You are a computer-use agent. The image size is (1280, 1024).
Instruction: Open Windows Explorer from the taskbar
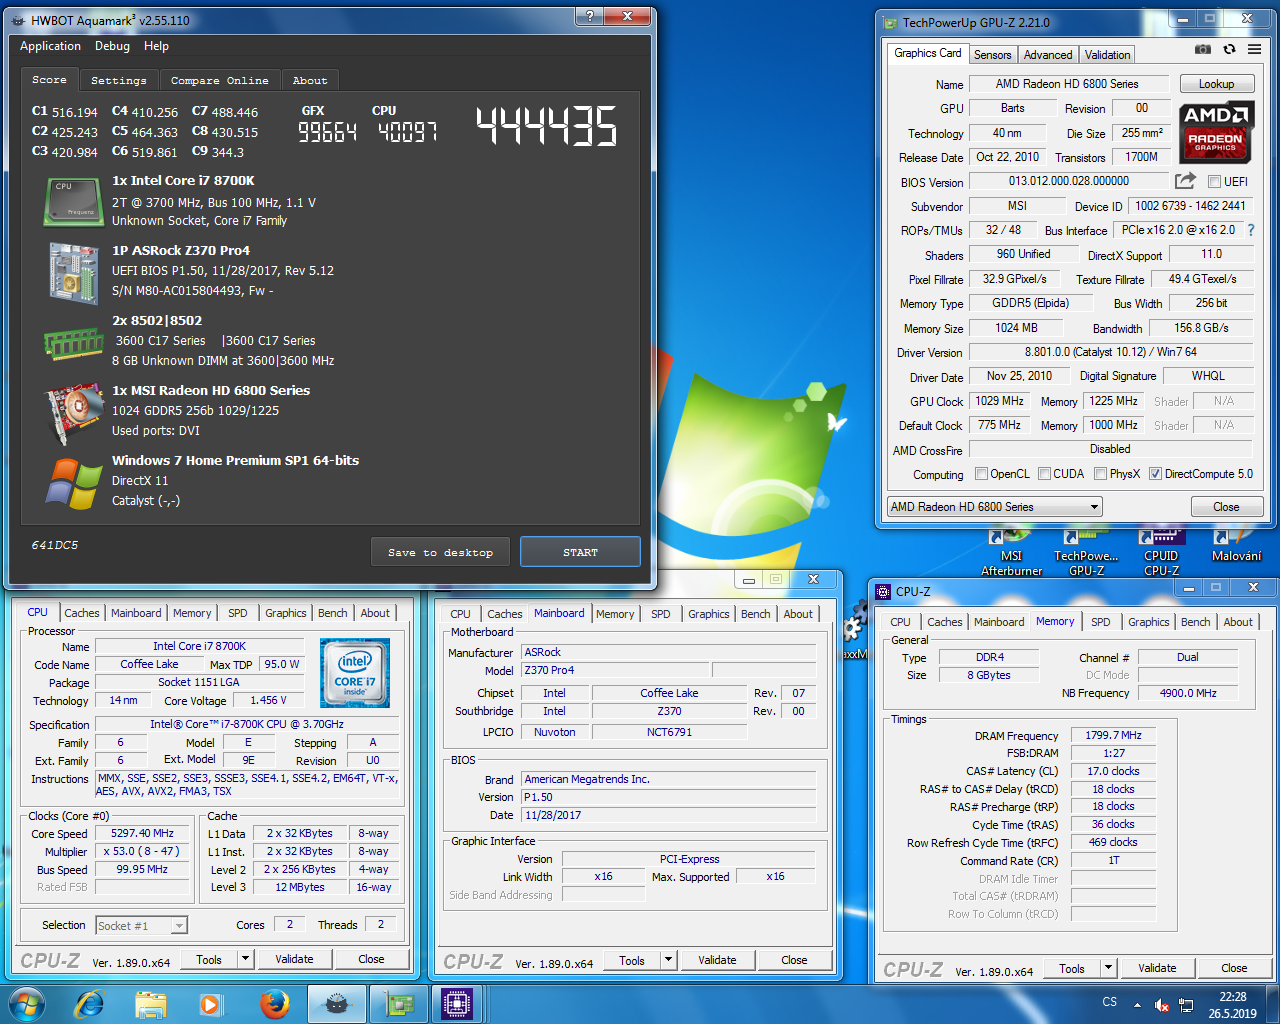151,1003
